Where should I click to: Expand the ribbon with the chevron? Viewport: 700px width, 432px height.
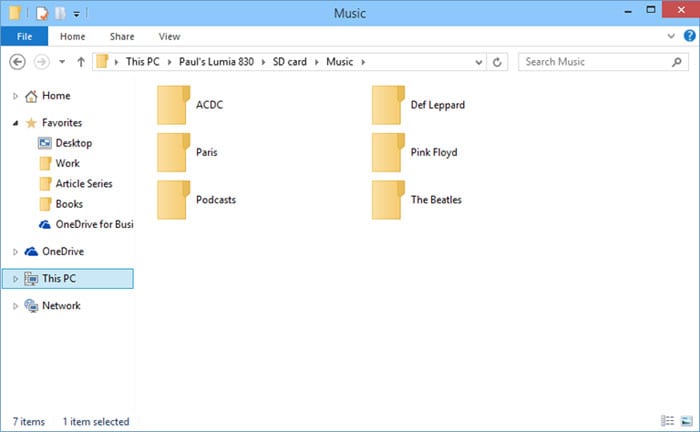pyautogui.click(x=671, y=36)
